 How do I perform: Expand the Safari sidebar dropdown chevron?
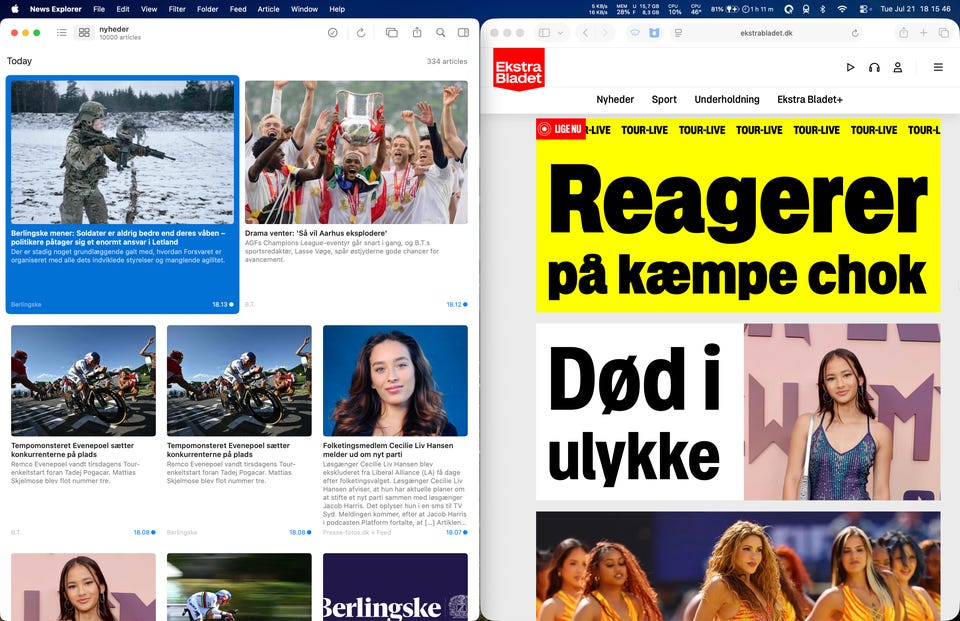[560, 33]
